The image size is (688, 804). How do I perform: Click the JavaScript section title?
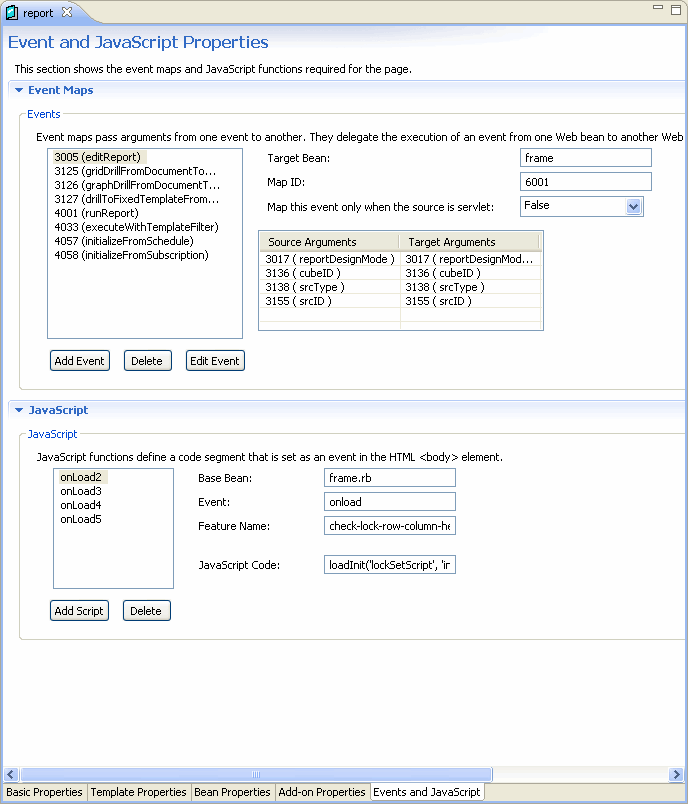58,410
